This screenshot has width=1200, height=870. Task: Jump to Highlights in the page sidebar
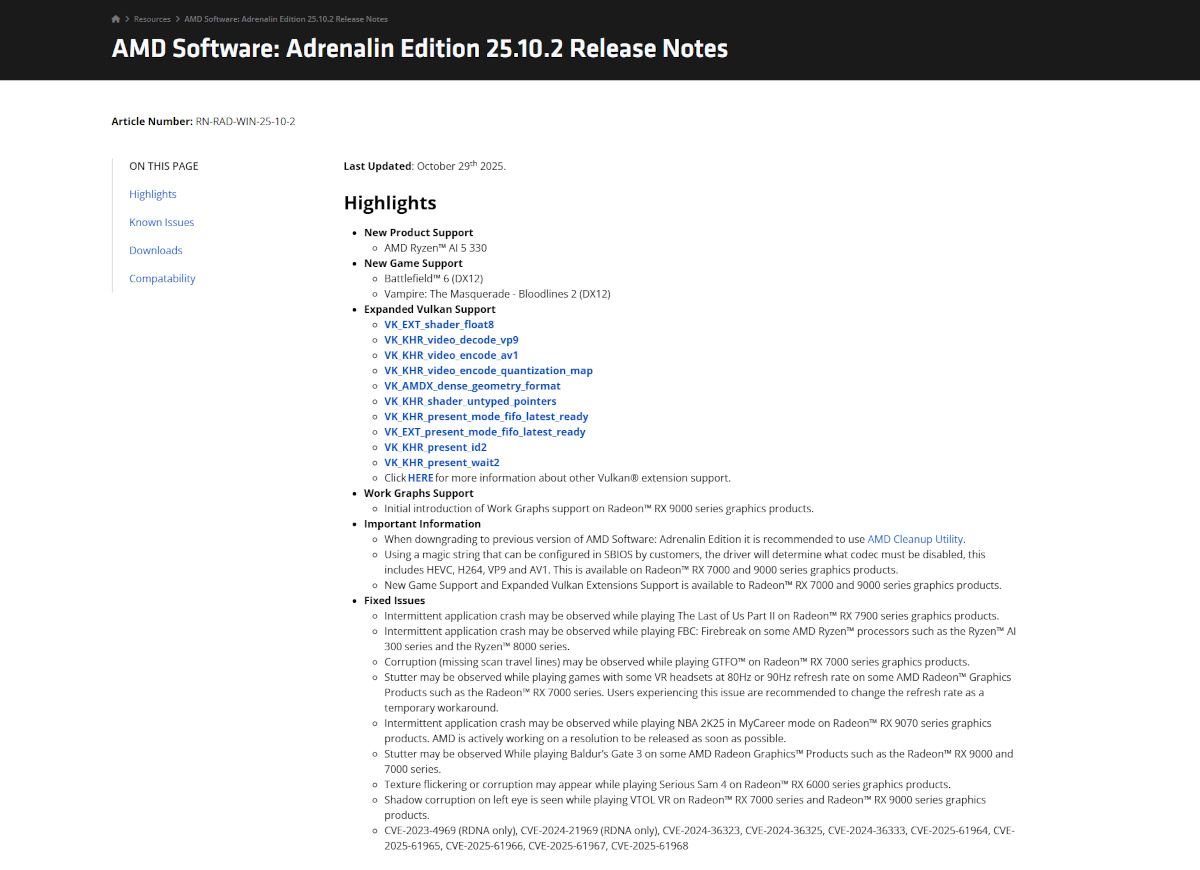pyautogui.click(x=152, y=194)
